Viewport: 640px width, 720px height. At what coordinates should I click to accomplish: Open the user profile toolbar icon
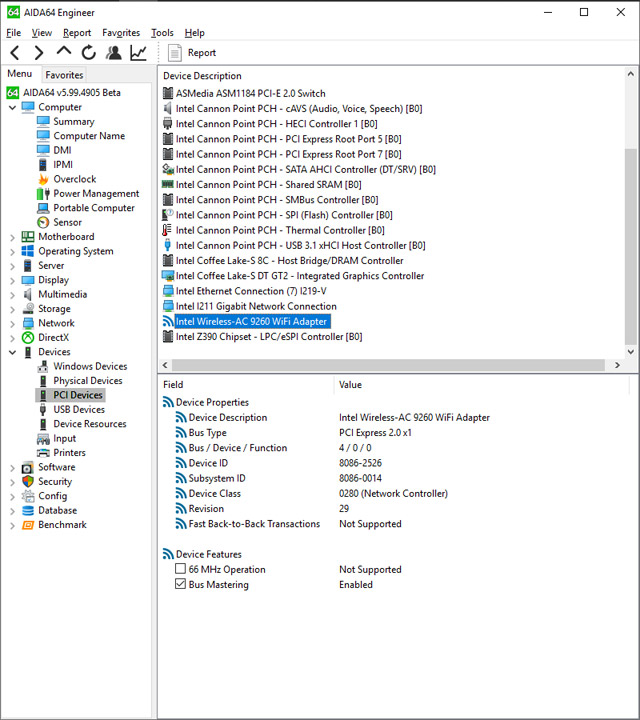[x=113, y=53]
